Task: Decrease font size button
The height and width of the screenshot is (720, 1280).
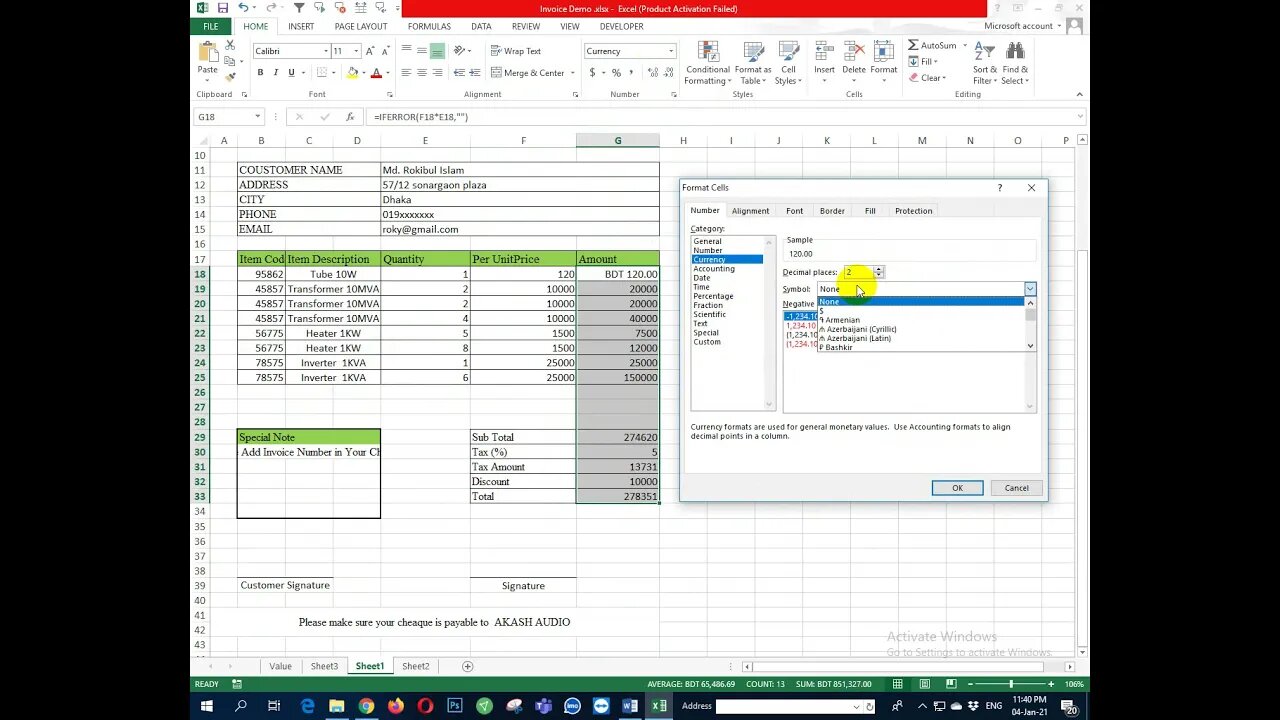Action: [385, 51]
